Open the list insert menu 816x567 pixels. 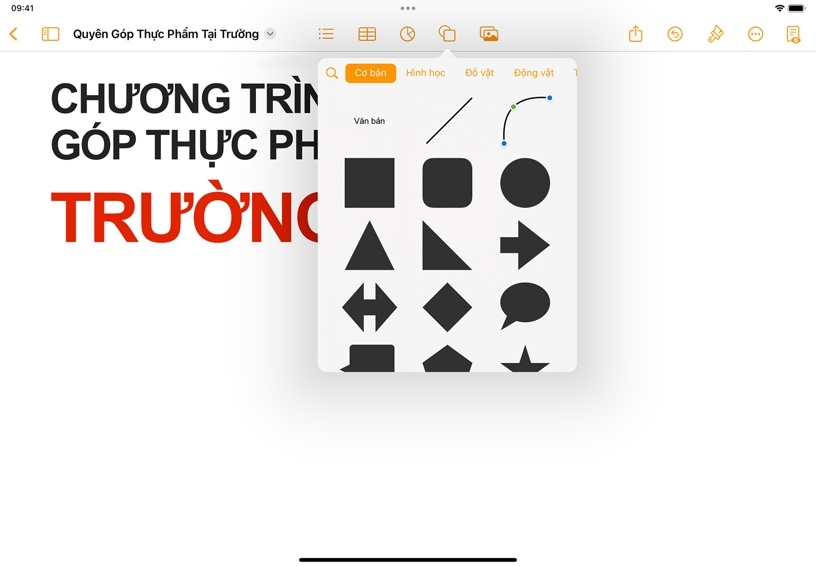click(326, 34)
